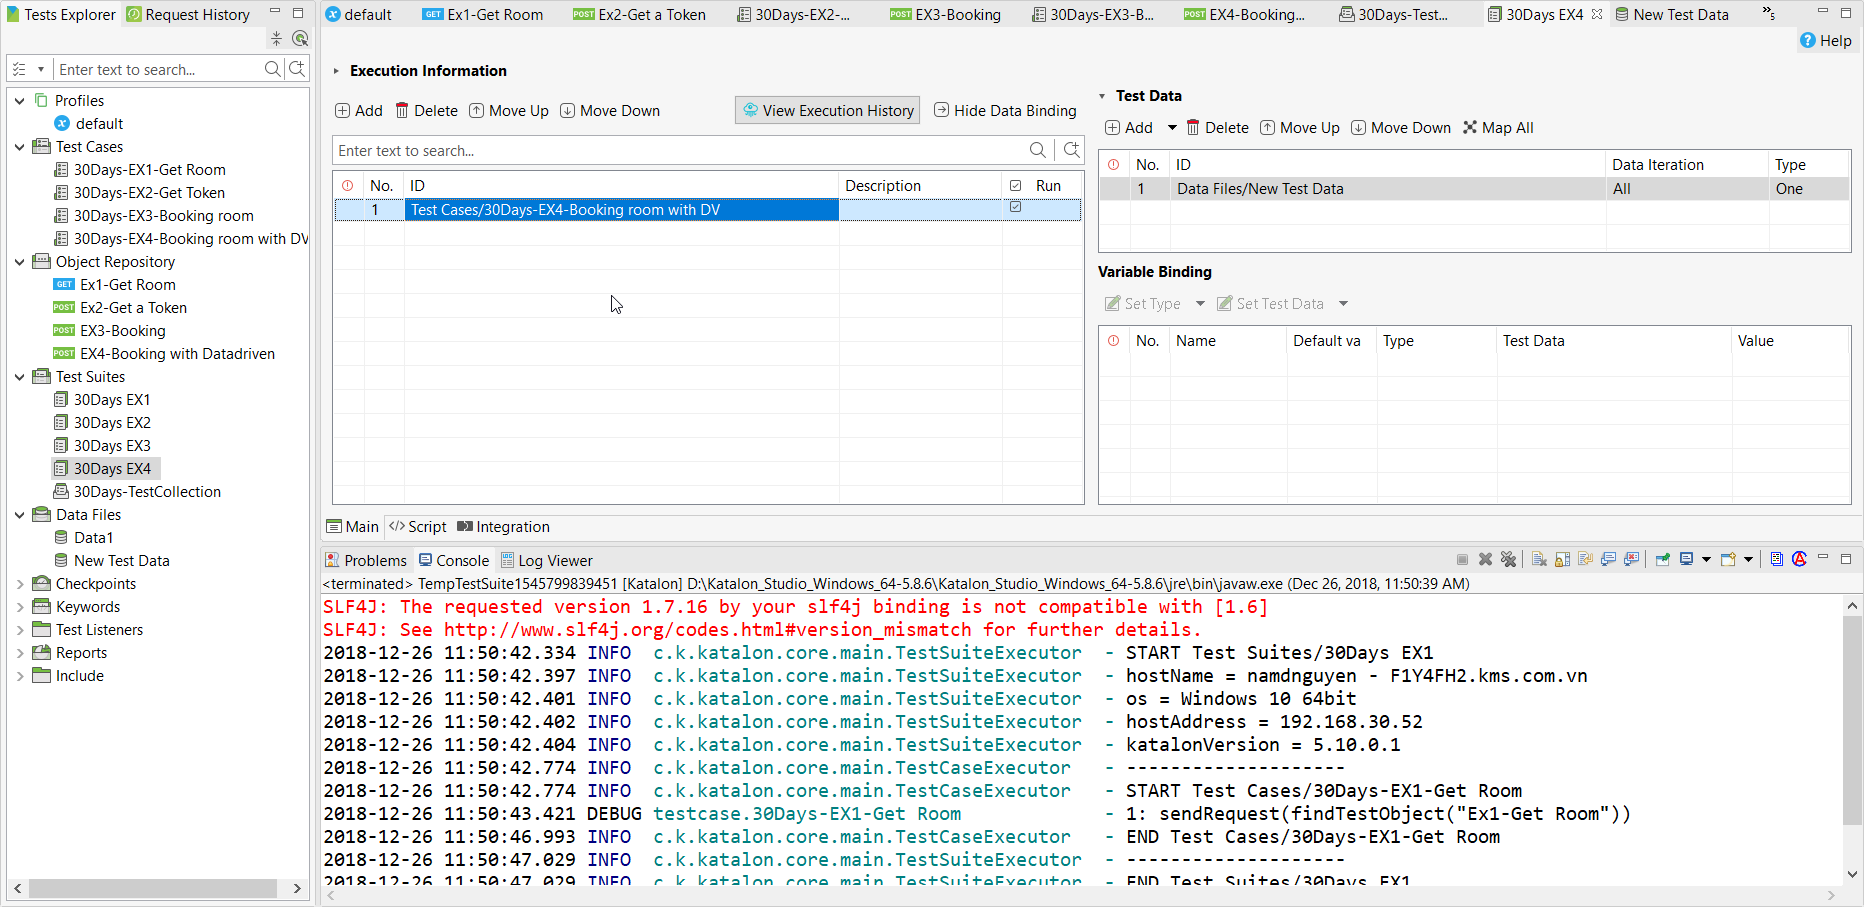
Task: Click the test case search input field
Action: pyautogui.click(x=680, y=151)
